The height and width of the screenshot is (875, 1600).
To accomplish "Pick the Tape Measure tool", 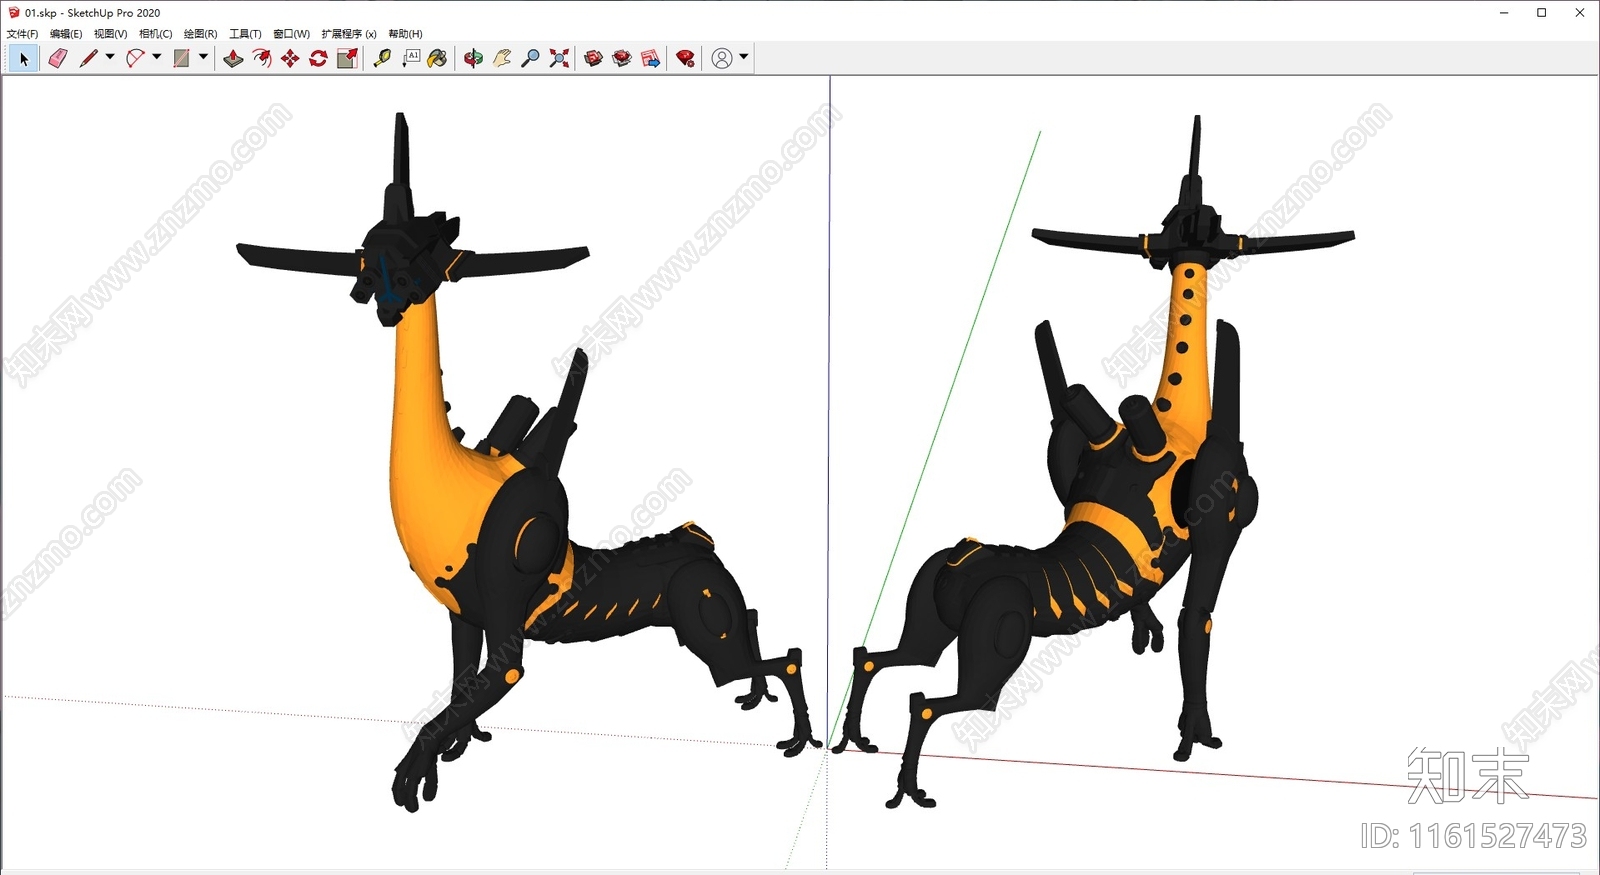I will point(382,59).
